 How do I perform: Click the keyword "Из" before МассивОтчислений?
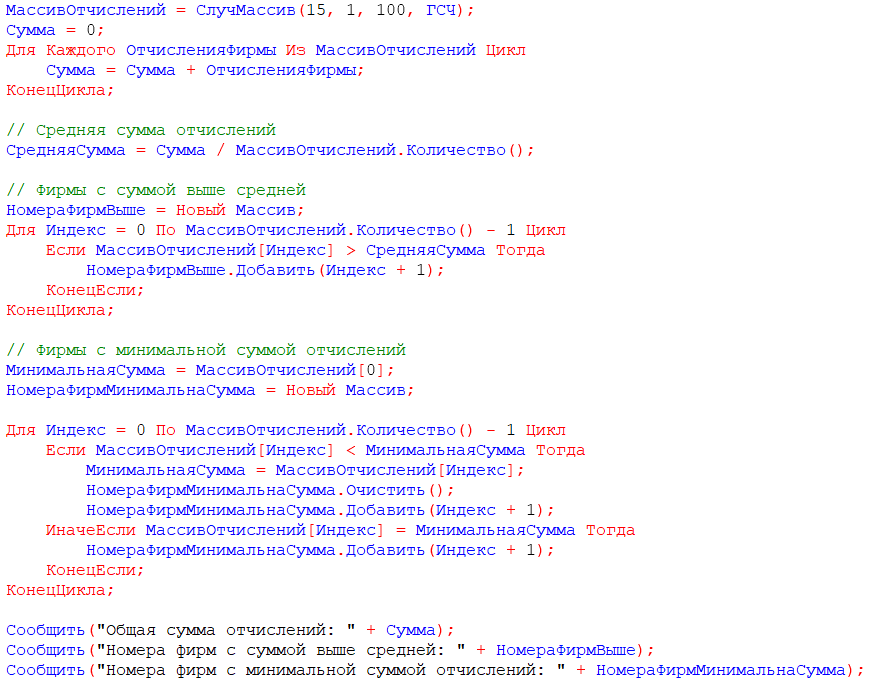tap(295, 50)
